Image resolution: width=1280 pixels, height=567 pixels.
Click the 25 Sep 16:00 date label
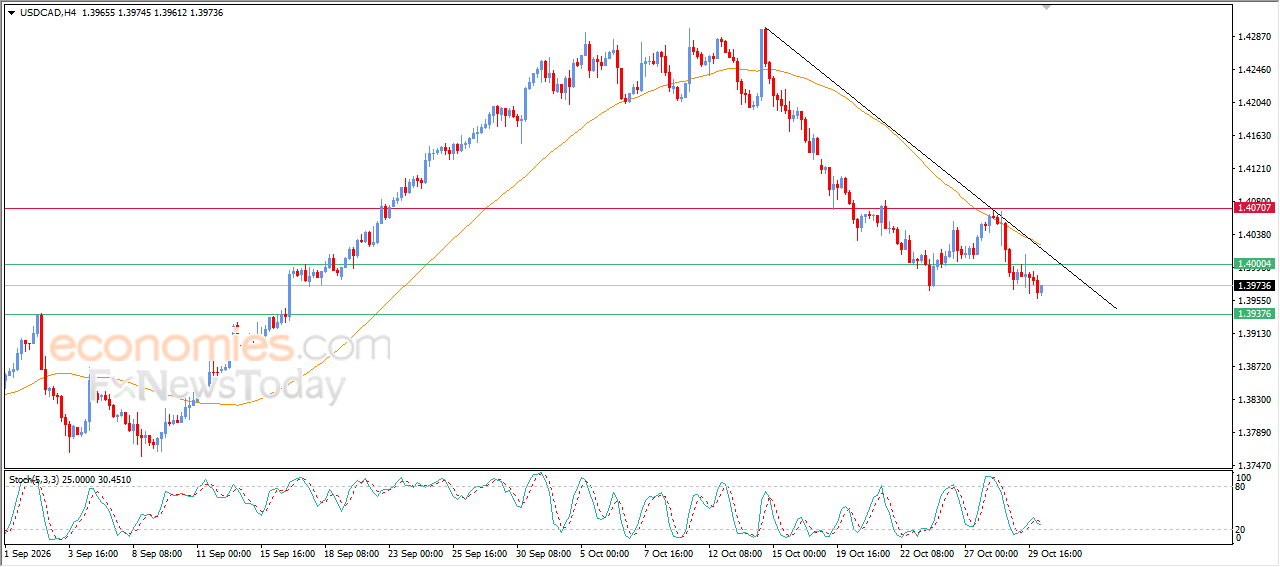coord(479,553)
